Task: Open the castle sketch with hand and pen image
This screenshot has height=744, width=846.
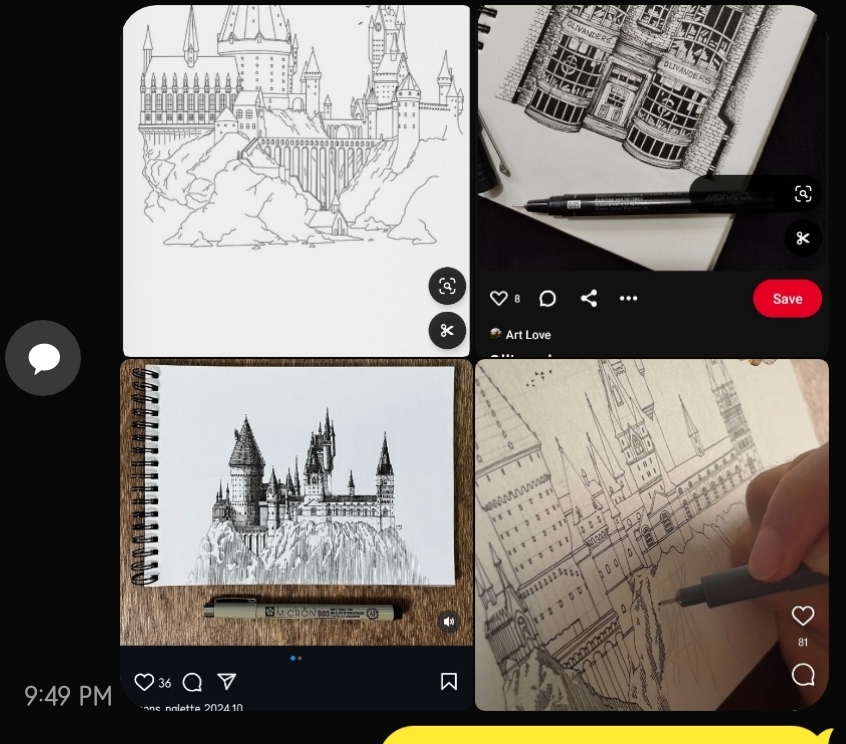Action: pyautogui.click(x=652, y=535)
